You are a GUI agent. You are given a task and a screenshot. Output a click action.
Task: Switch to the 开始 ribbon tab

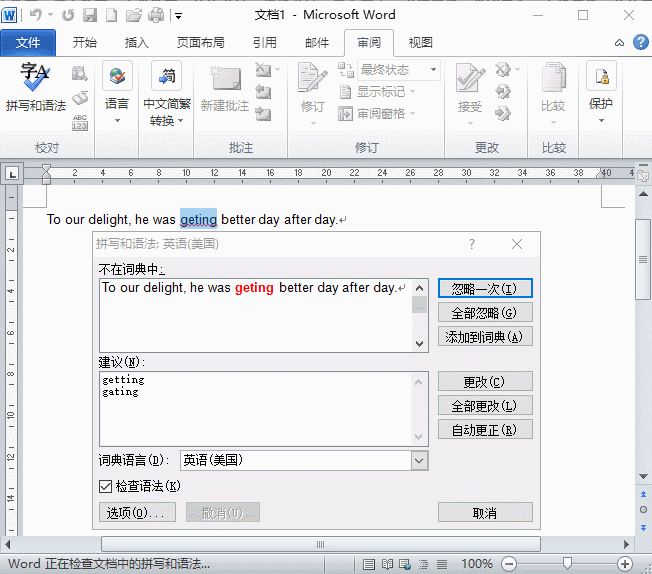85,42
